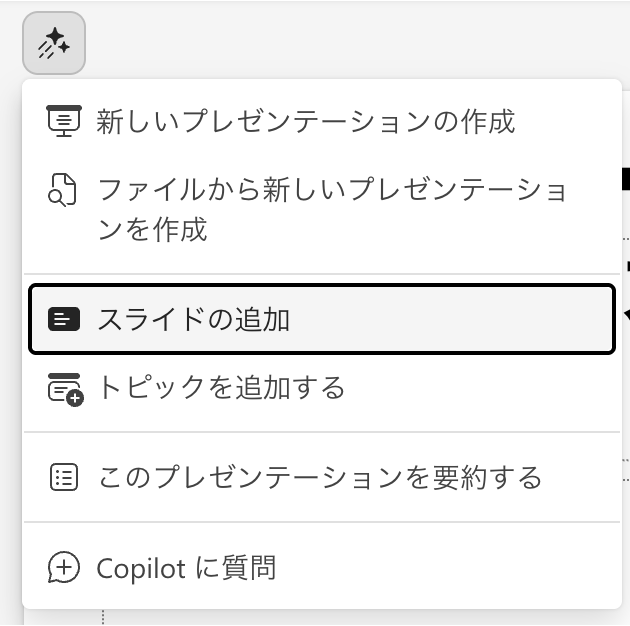The width and height of the screenshot is (630, 626).
Task: Click the file-with-magnifier icon in the menu
Action: click(63, 189)
